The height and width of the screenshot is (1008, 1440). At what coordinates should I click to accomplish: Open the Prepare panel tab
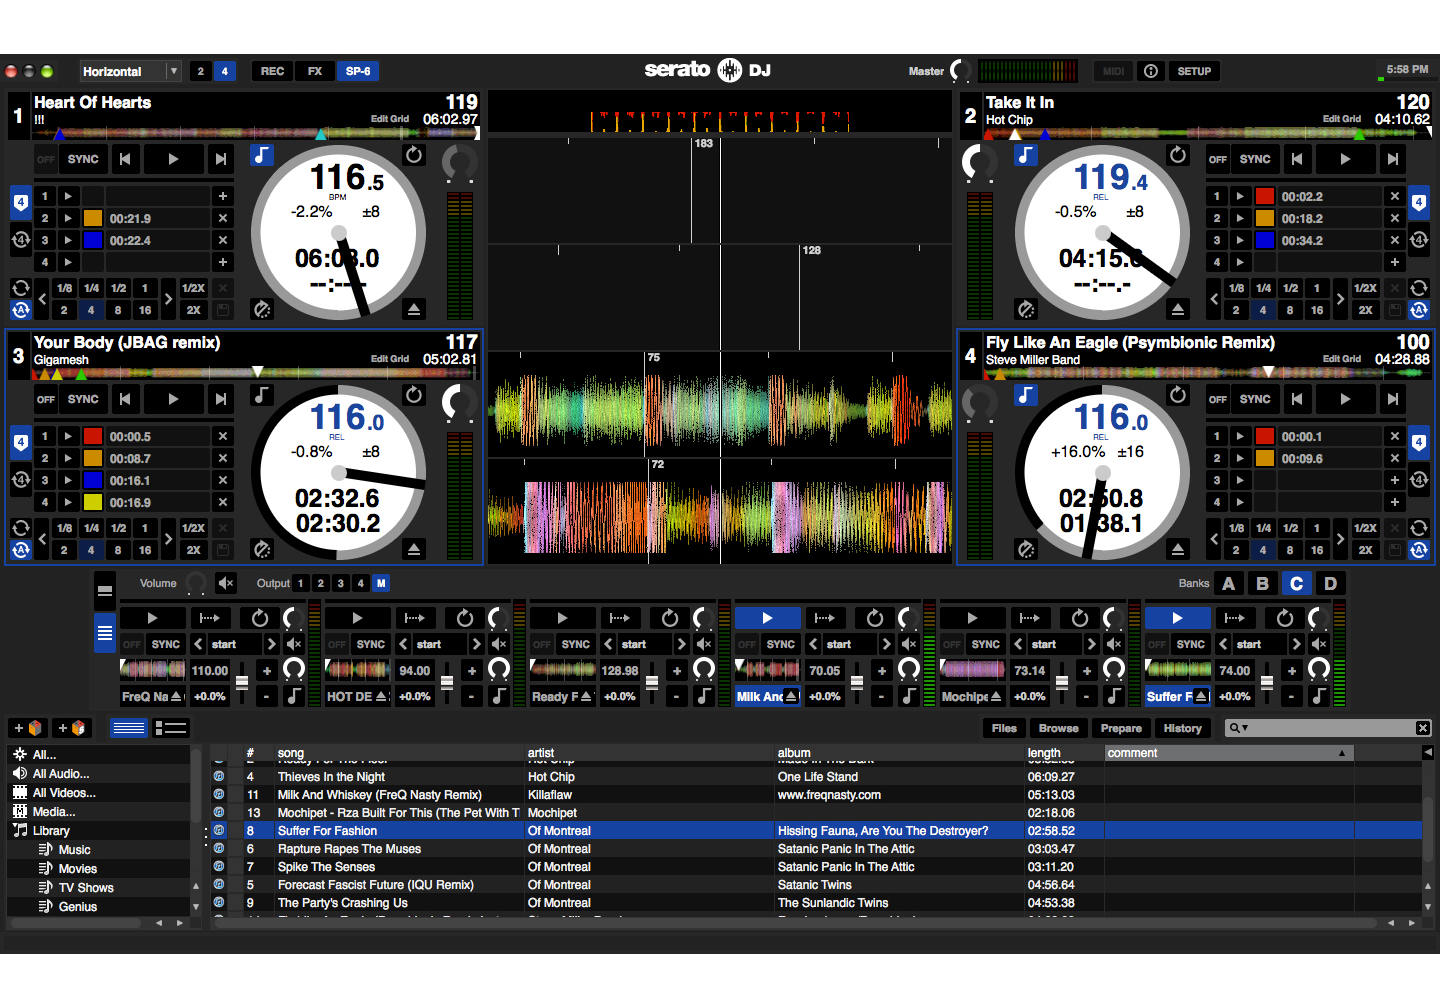pos(1121,728)
